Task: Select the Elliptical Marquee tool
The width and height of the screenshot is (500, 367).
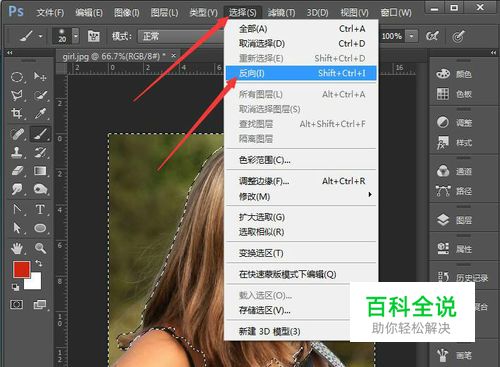Action: click(x=17, y=77)
